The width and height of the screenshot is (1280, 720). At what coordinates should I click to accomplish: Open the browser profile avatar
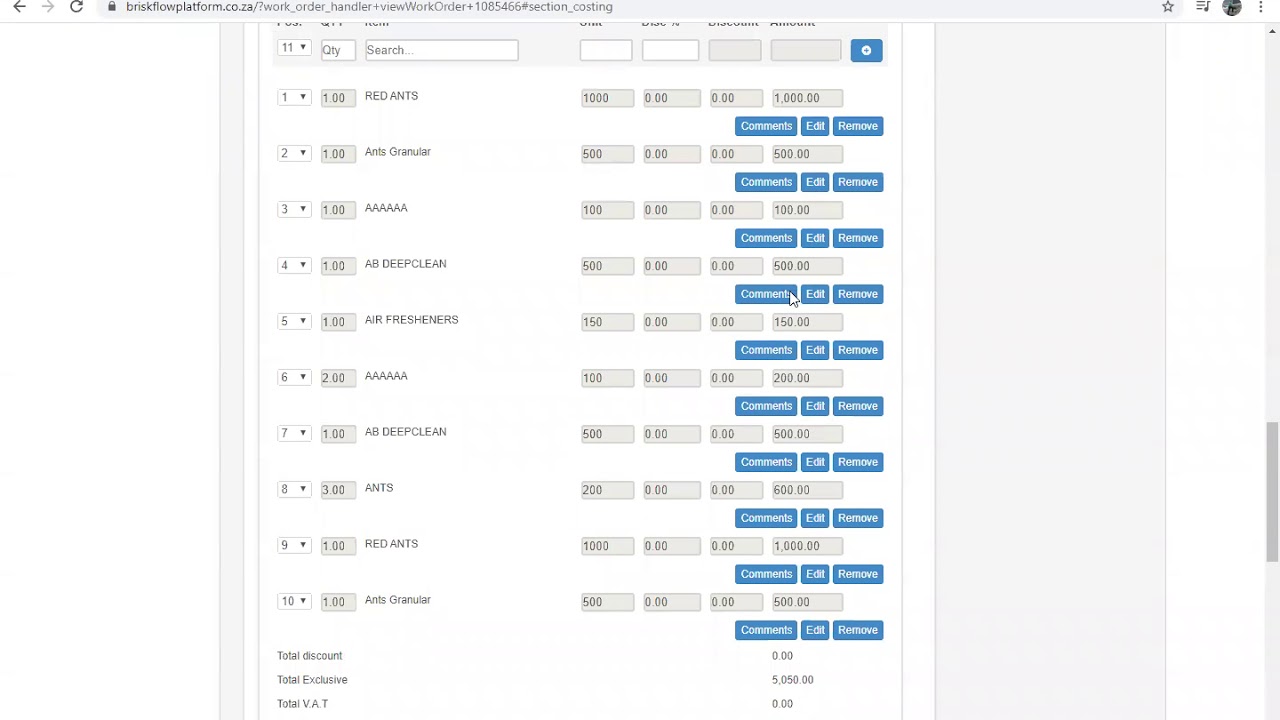(x=1232, y=7)
